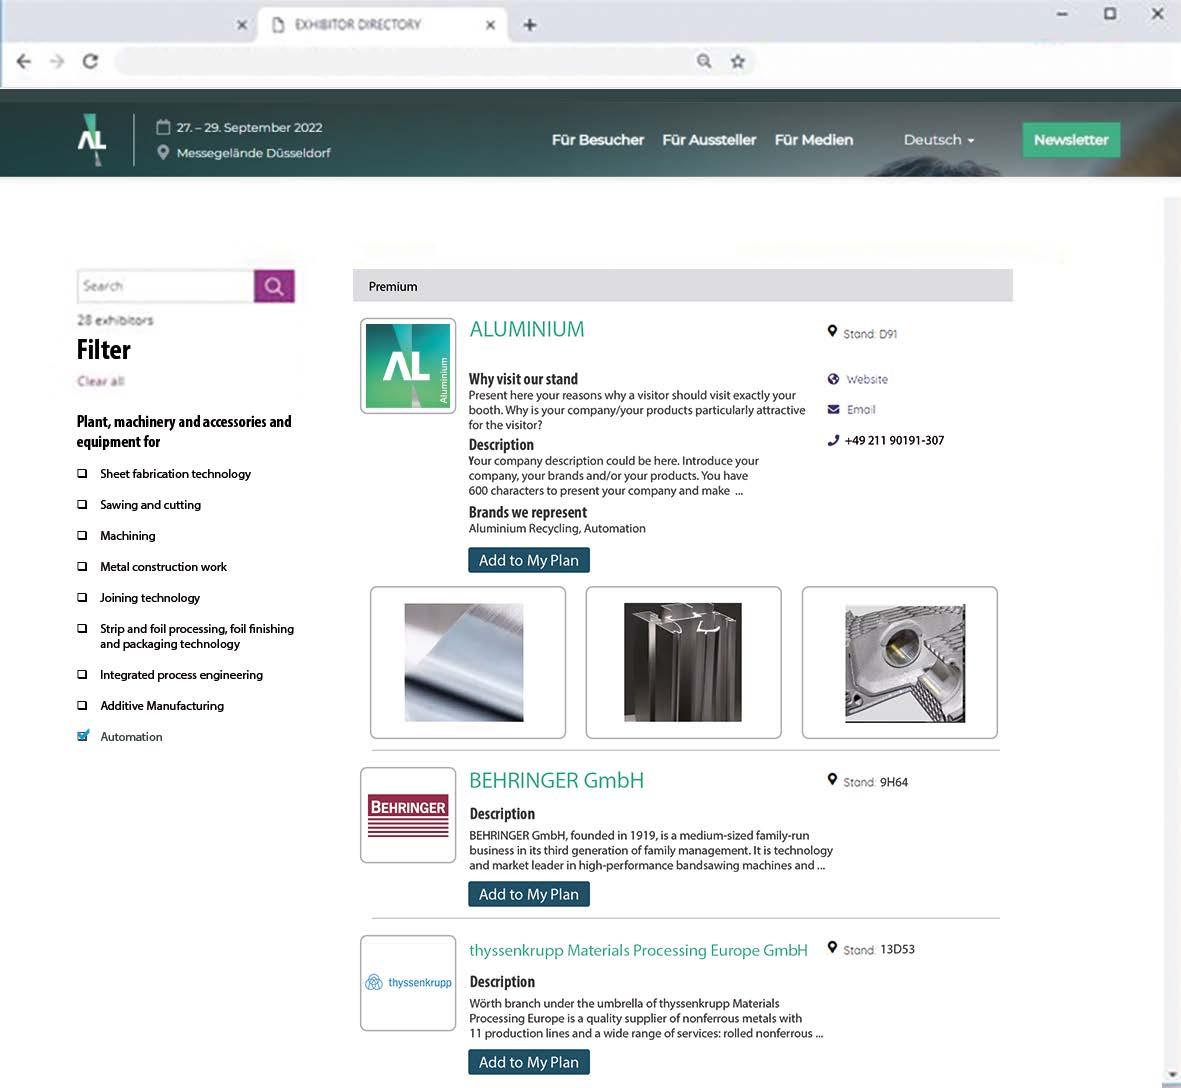Minimize the browser window
The width and height of the screenshot is (1181, 1088).
1062,14
